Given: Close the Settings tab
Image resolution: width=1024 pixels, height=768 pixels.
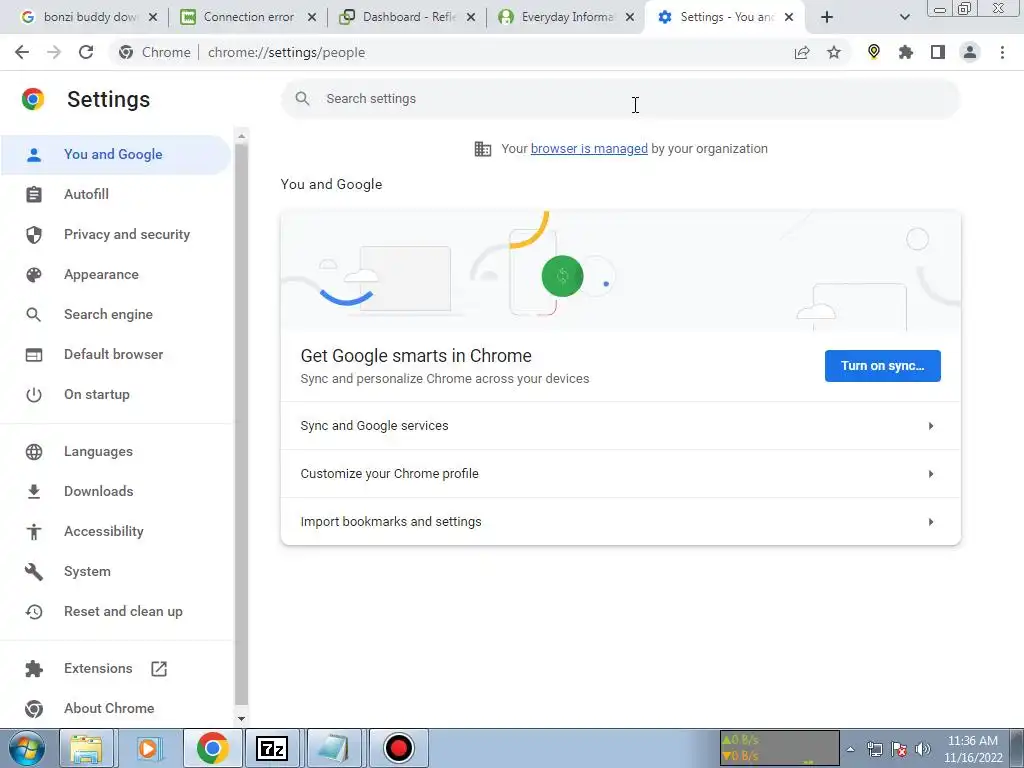Looking at the screenshot, I should click(789, 17).
